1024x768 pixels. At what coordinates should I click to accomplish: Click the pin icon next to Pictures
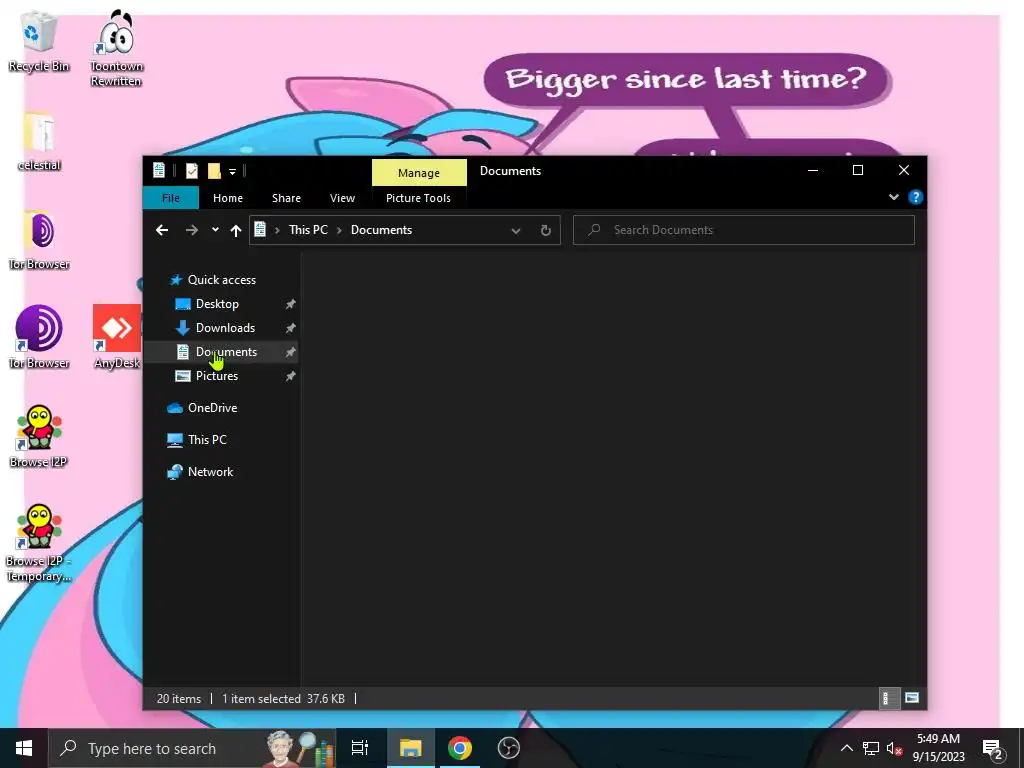tap(291, 376)
